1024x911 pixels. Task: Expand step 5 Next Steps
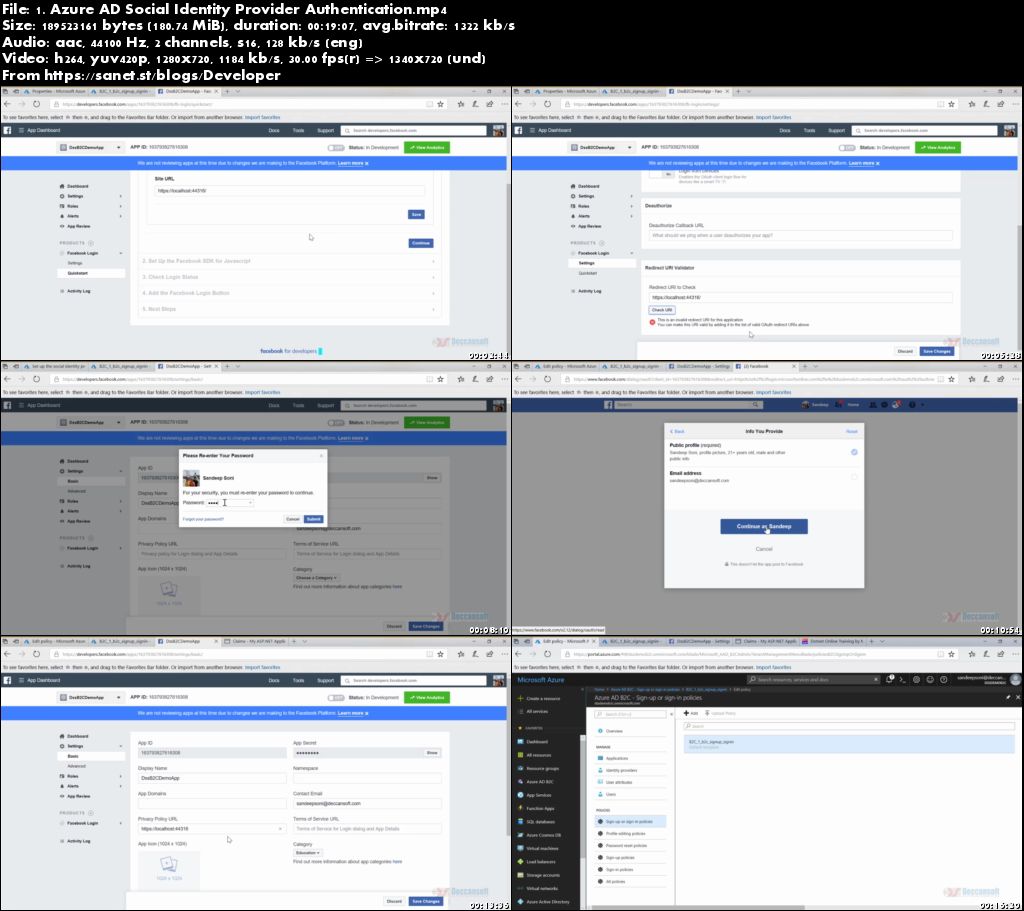pyautogui.click(x=289, y=309)
